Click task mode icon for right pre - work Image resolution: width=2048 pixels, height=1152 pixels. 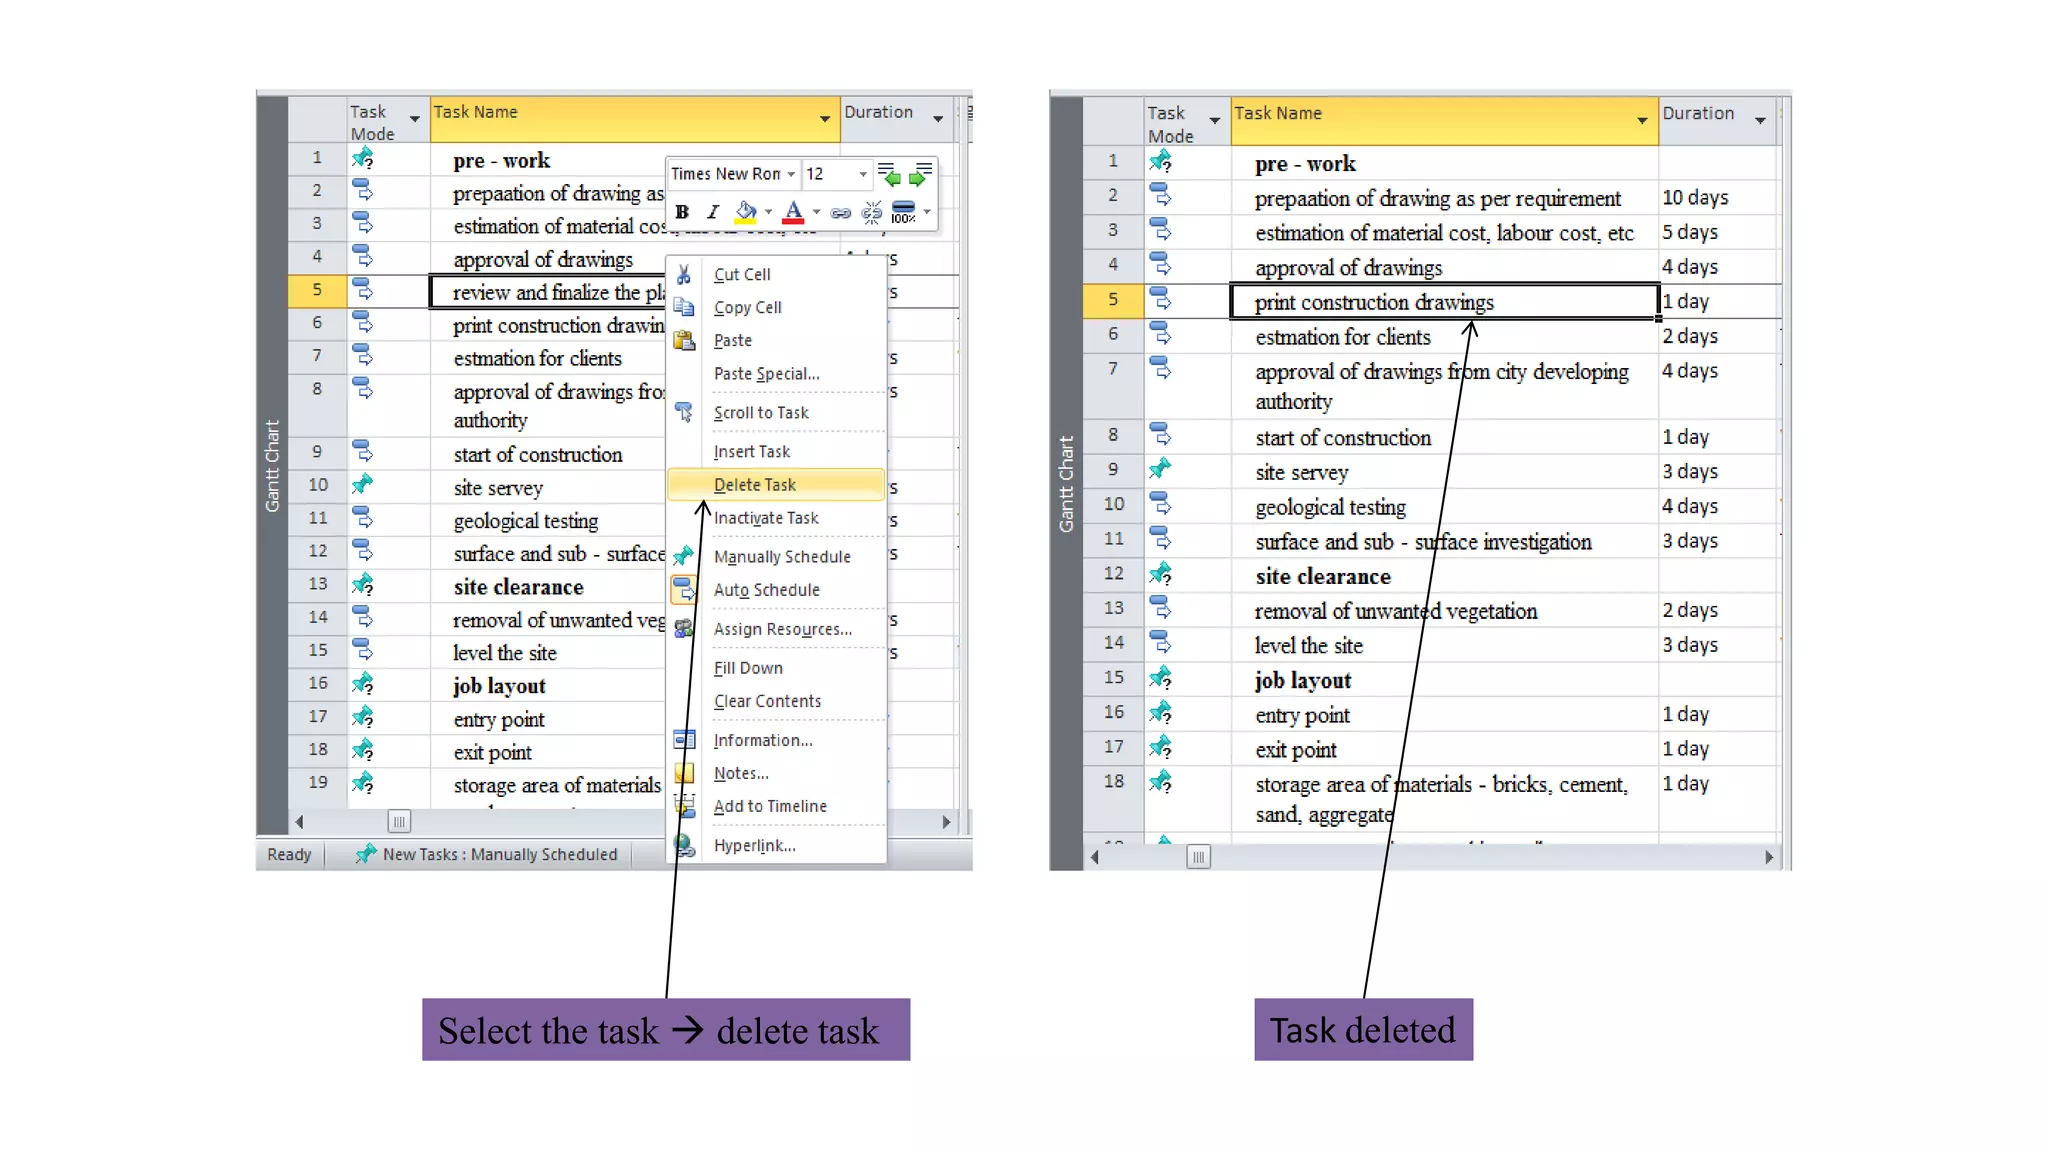point(1161,161)
